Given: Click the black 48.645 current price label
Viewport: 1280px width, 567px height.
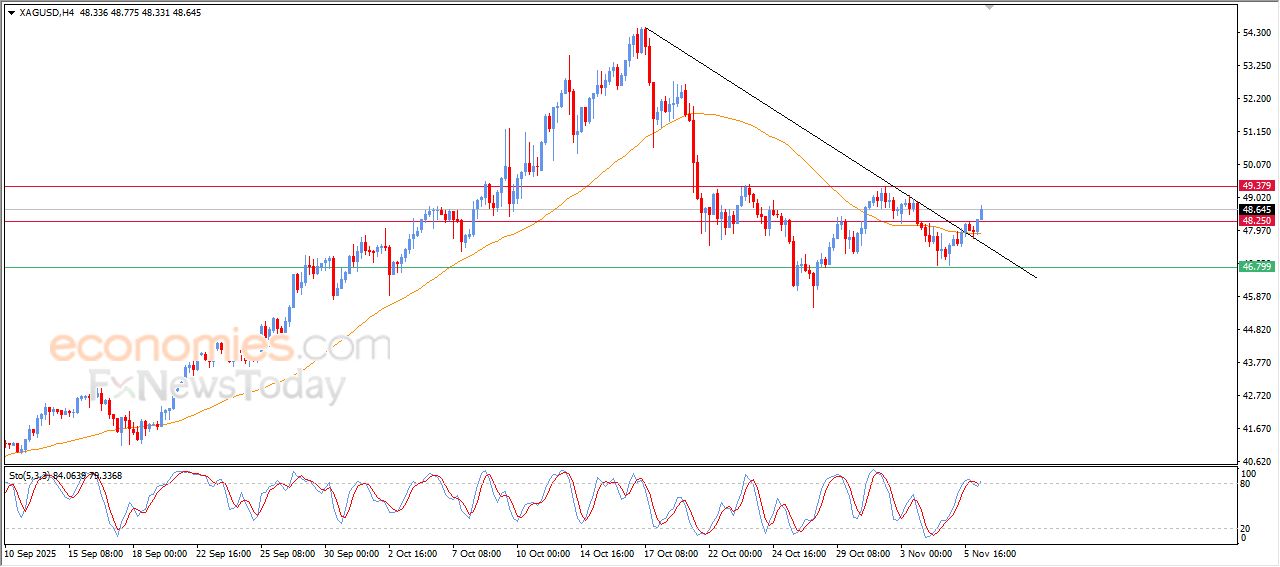Looking at the screenshot, I should tap(1256, 210).
